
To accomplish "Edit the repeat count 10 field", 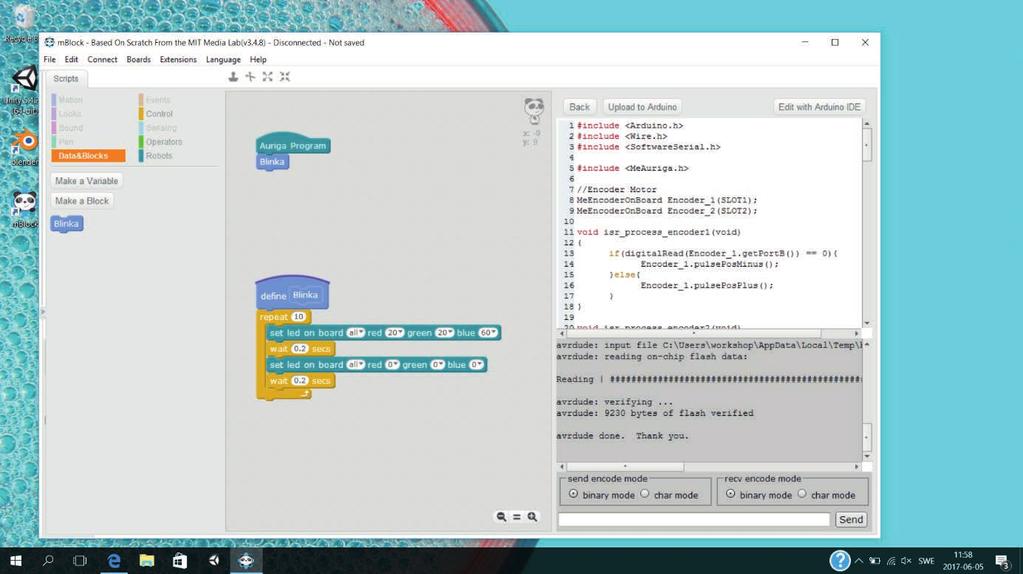I will pos(298,316).
